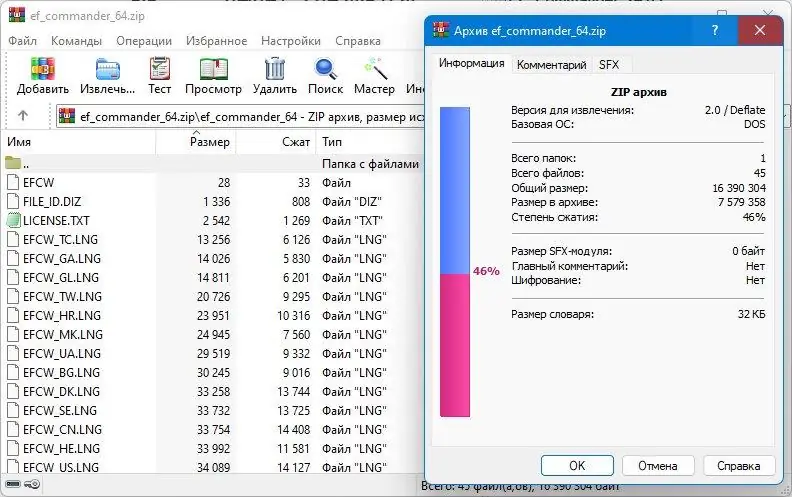
Task: Close the Архив ef_commander_64.zip dialog
Action: pyautogui.click(x=759, y=30)
